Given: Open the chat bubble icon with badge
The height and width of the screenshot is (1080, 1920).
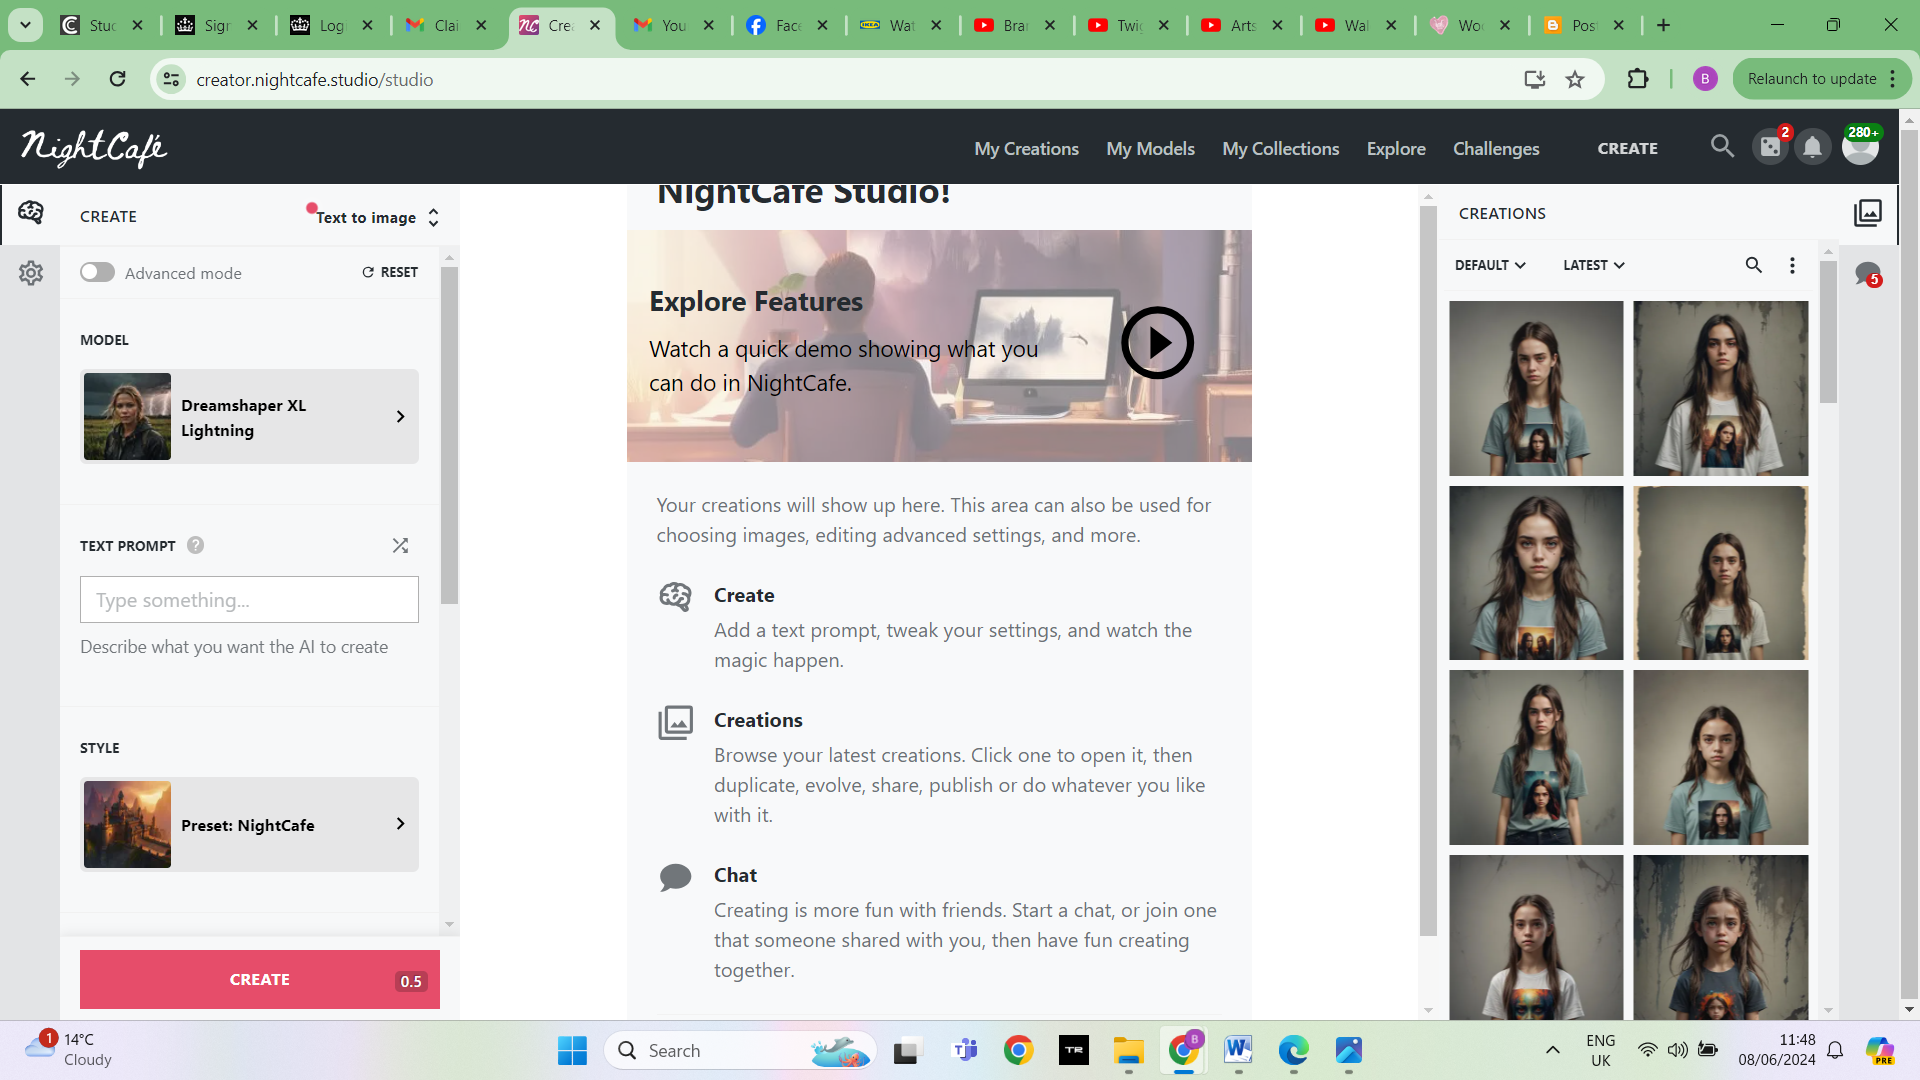Looking at the screenshot, I should point(1867,274).
